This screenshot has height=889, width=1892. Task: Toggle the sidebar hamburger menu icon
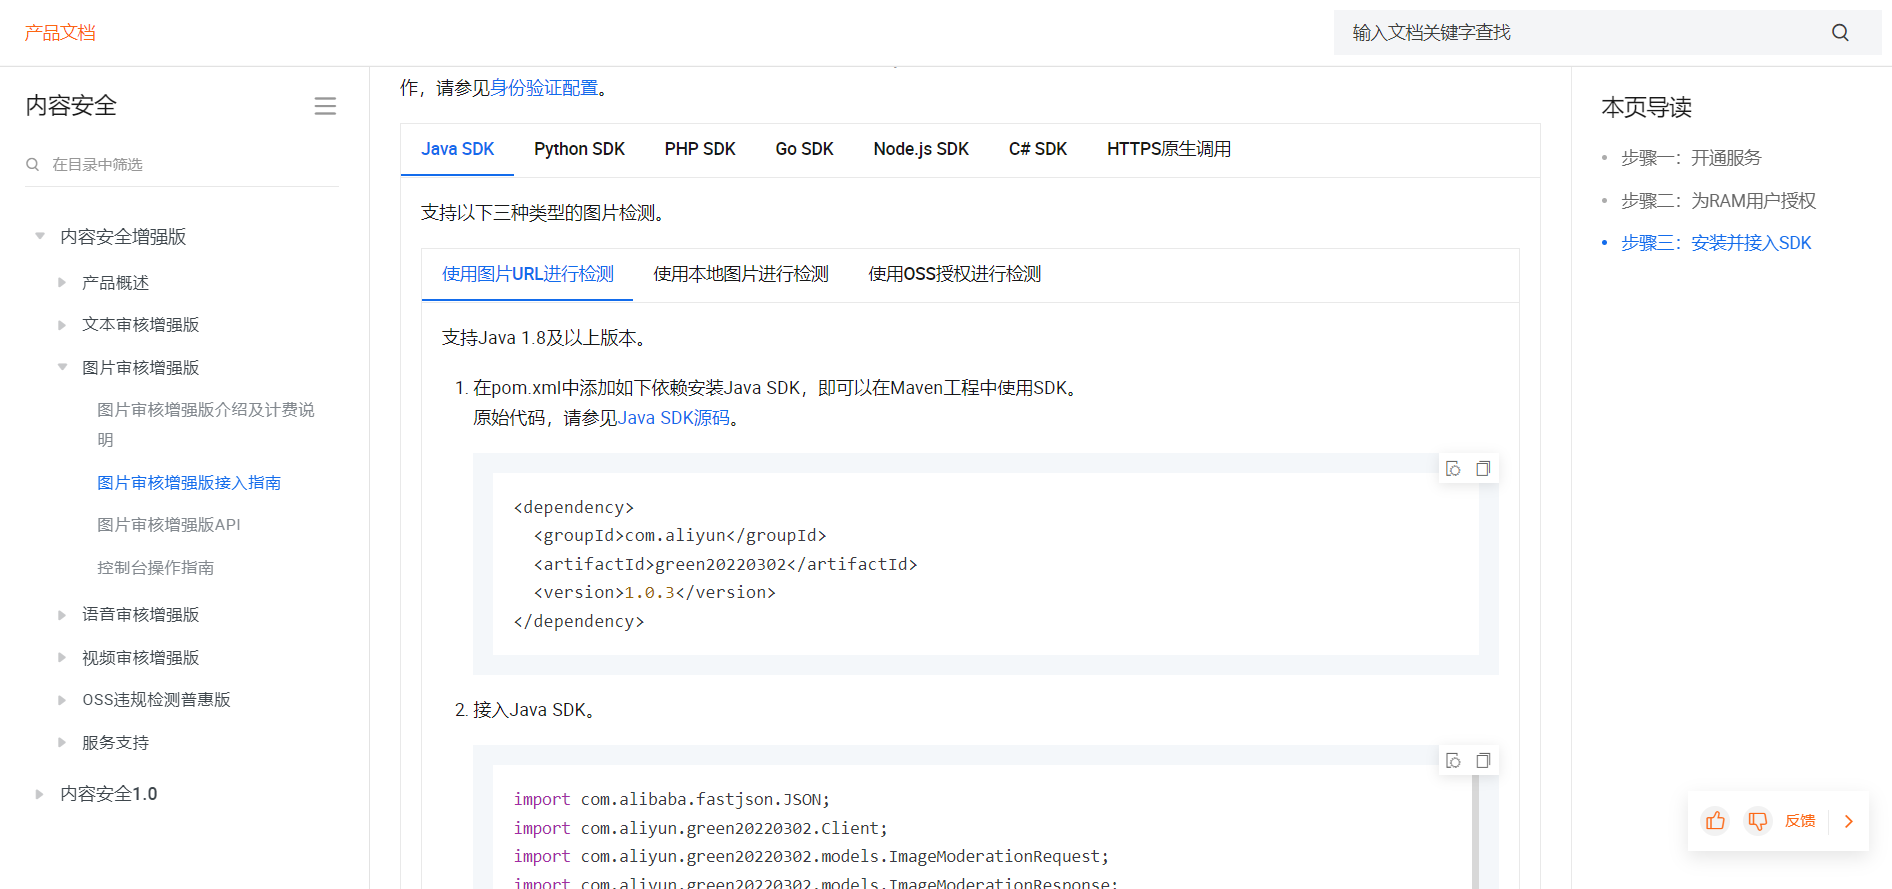(325, 106)
